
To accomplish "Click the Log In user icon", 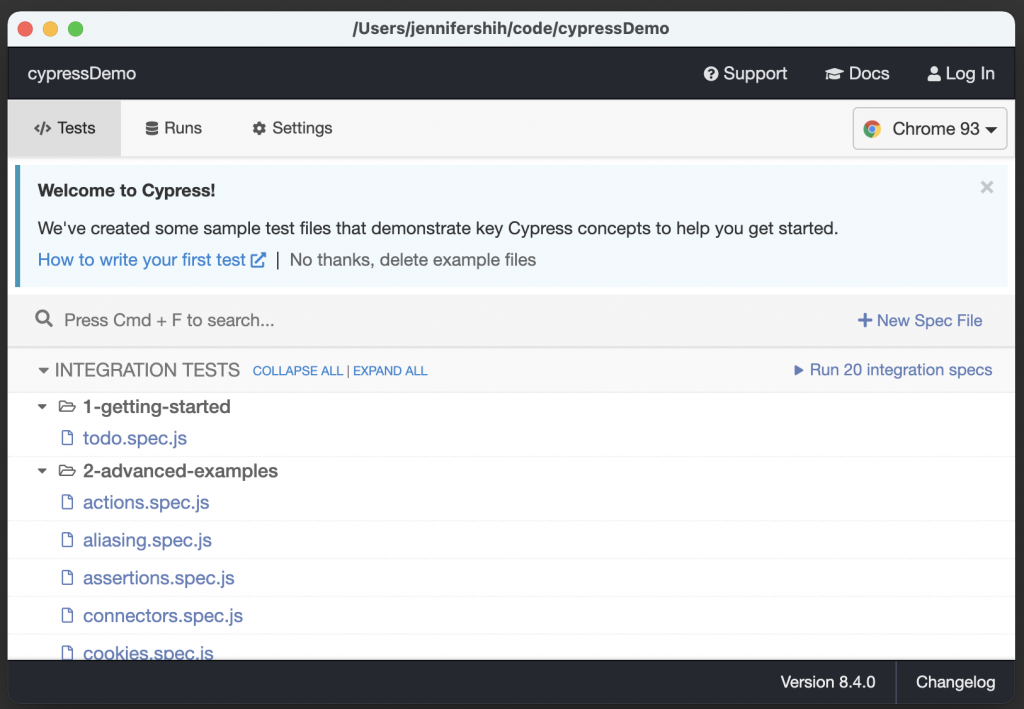I will coord(934,74).
